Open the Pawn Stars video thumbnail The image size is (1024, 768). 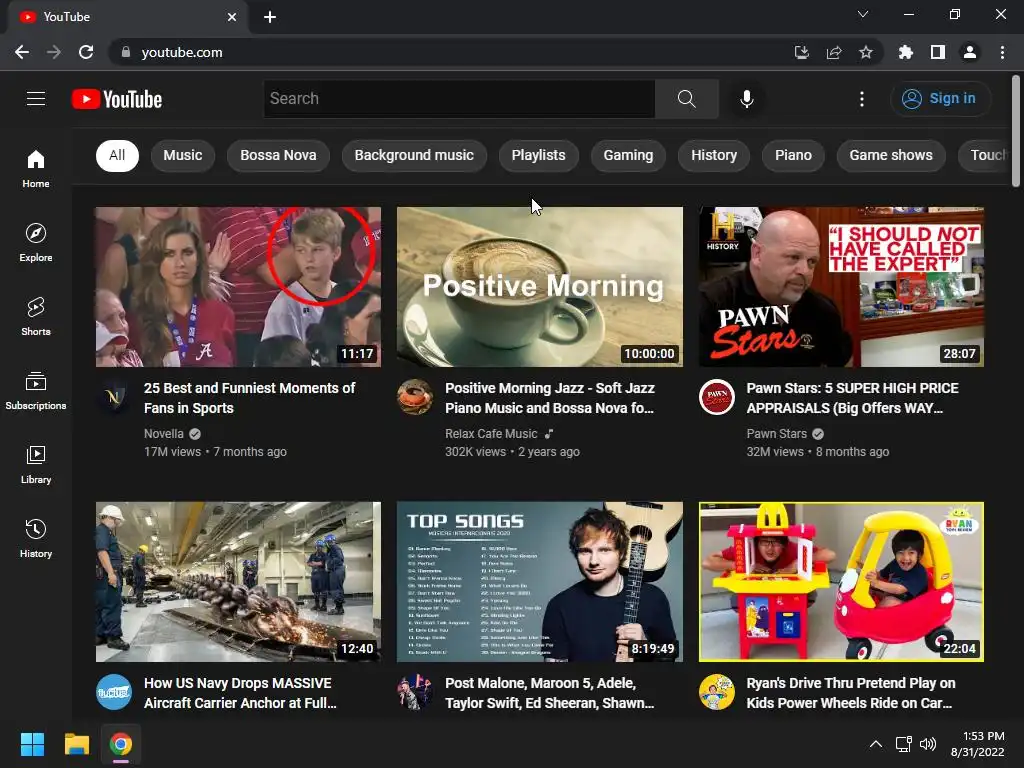[841, 287]
